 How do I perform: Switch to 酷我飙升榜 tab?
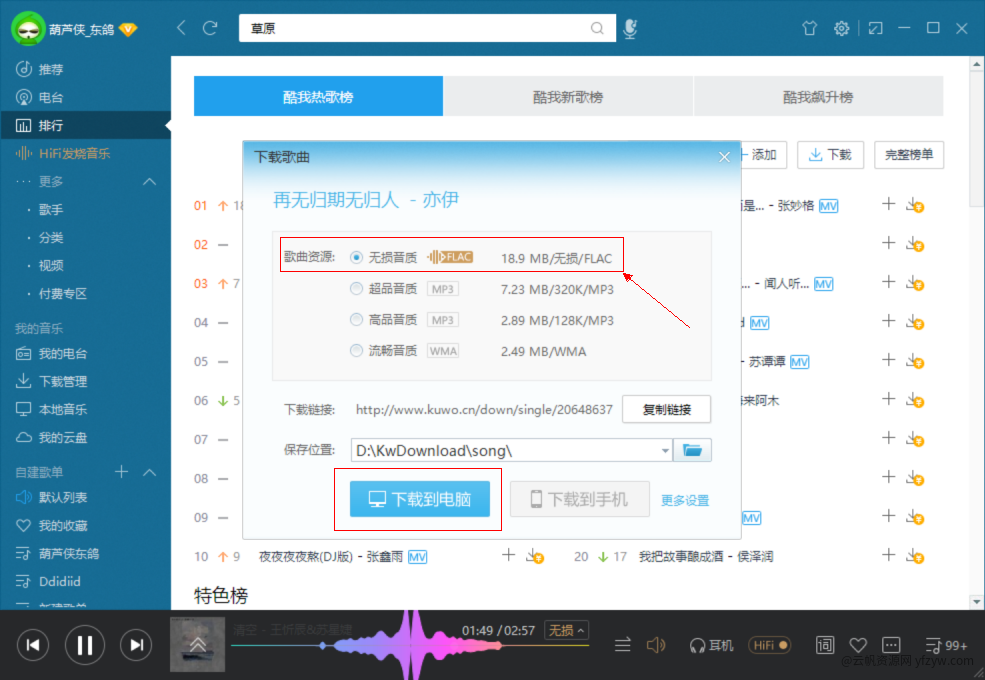coord(818,97)
